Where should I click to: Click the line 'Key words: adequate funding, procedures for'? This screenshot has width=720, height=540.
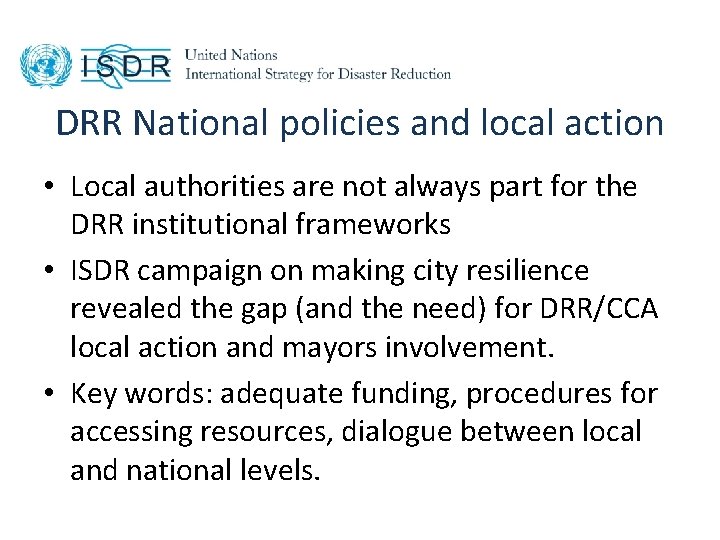(364, 394)
